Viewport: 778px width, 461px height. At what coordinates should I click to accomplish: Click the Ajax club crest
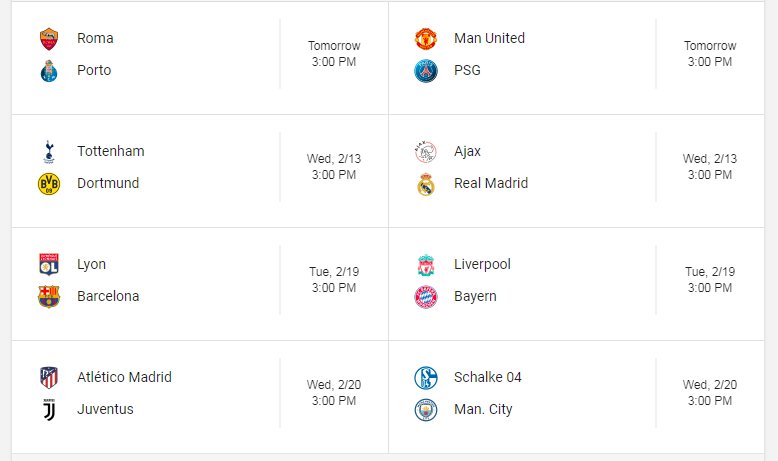[x=426, y=152]
